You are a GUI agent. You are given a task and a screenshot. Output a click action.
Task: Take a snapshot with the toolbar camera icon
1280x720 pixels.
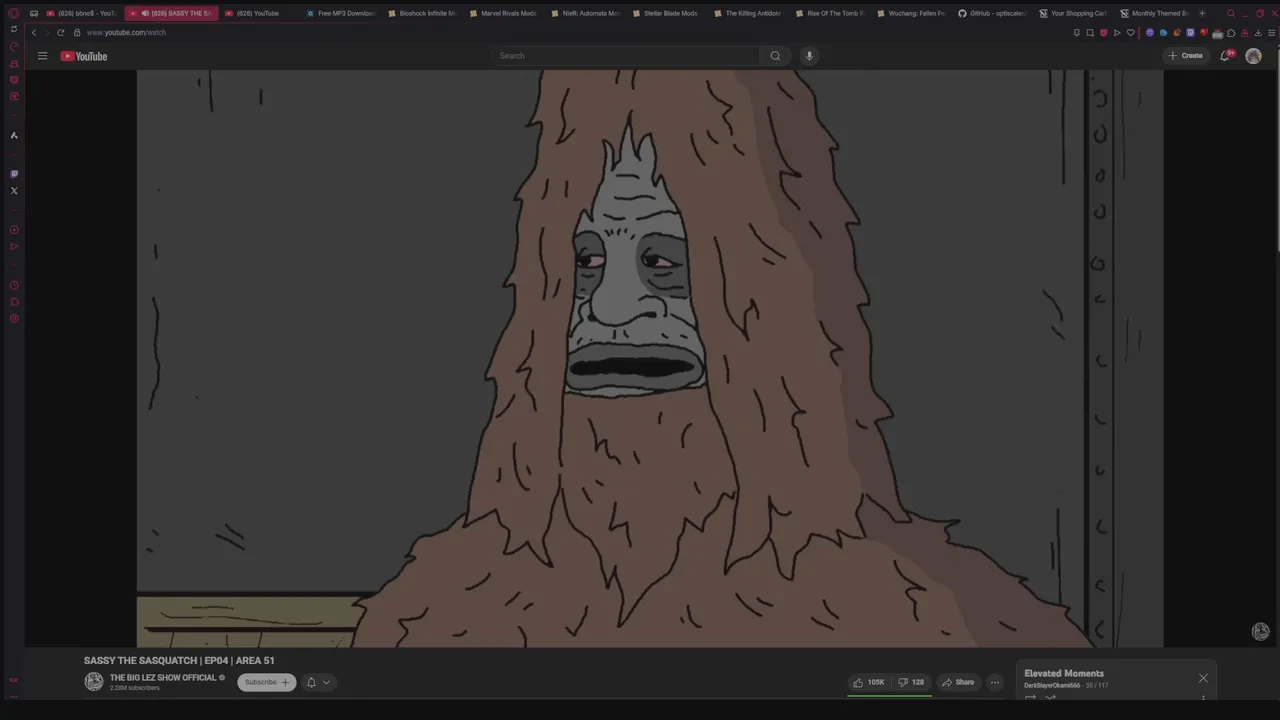[x=1090, y=33]
